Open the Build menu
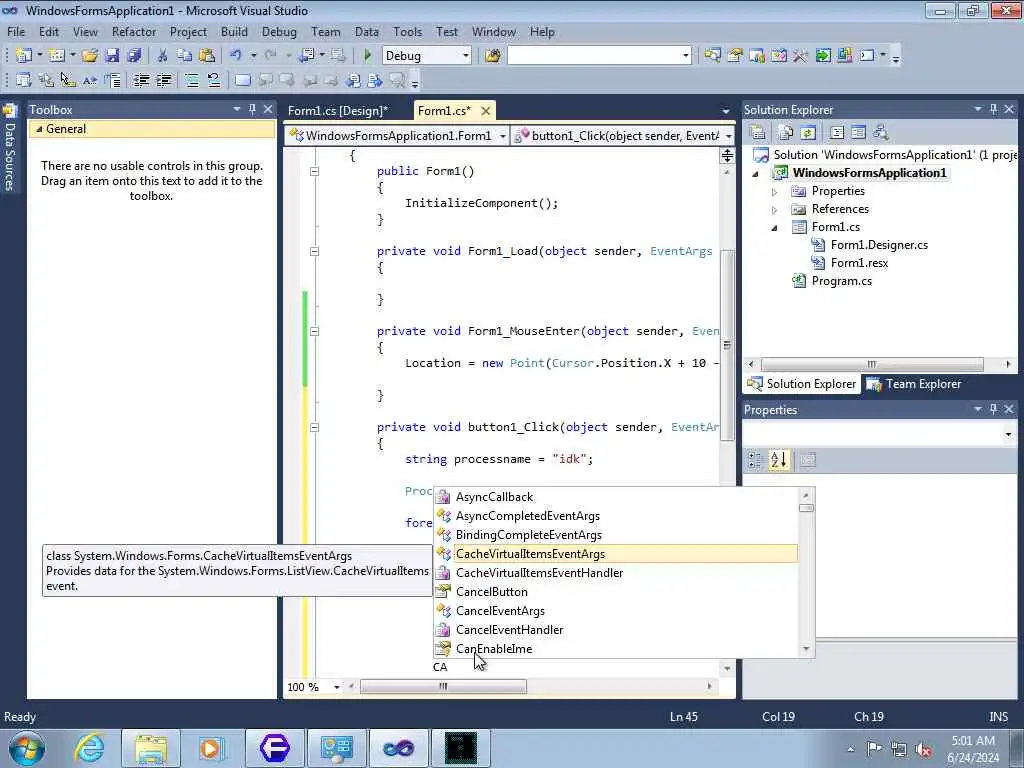 click(x=234, y=32)
